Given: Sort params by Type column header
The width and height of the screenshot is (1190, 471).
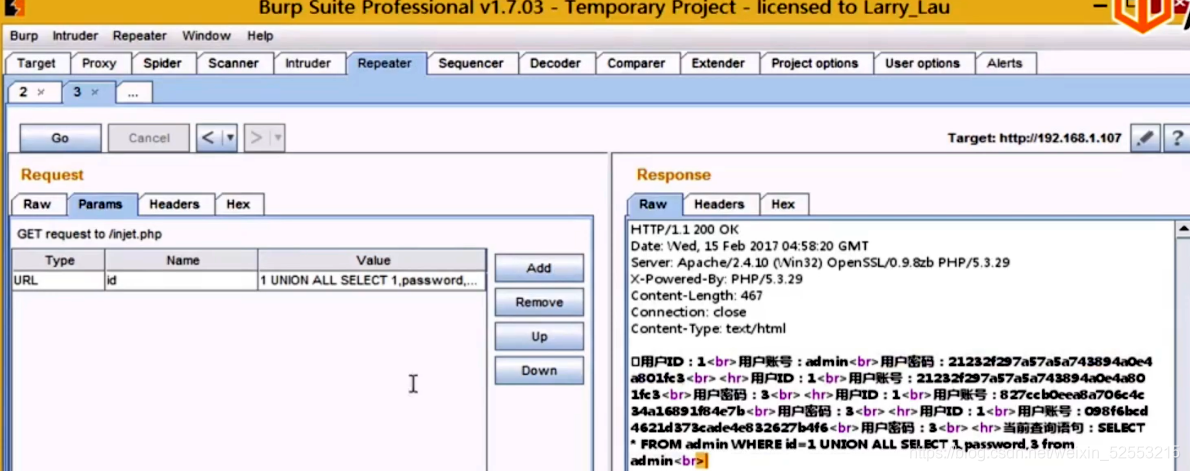Looking at the screenshot, I should 59,260.
